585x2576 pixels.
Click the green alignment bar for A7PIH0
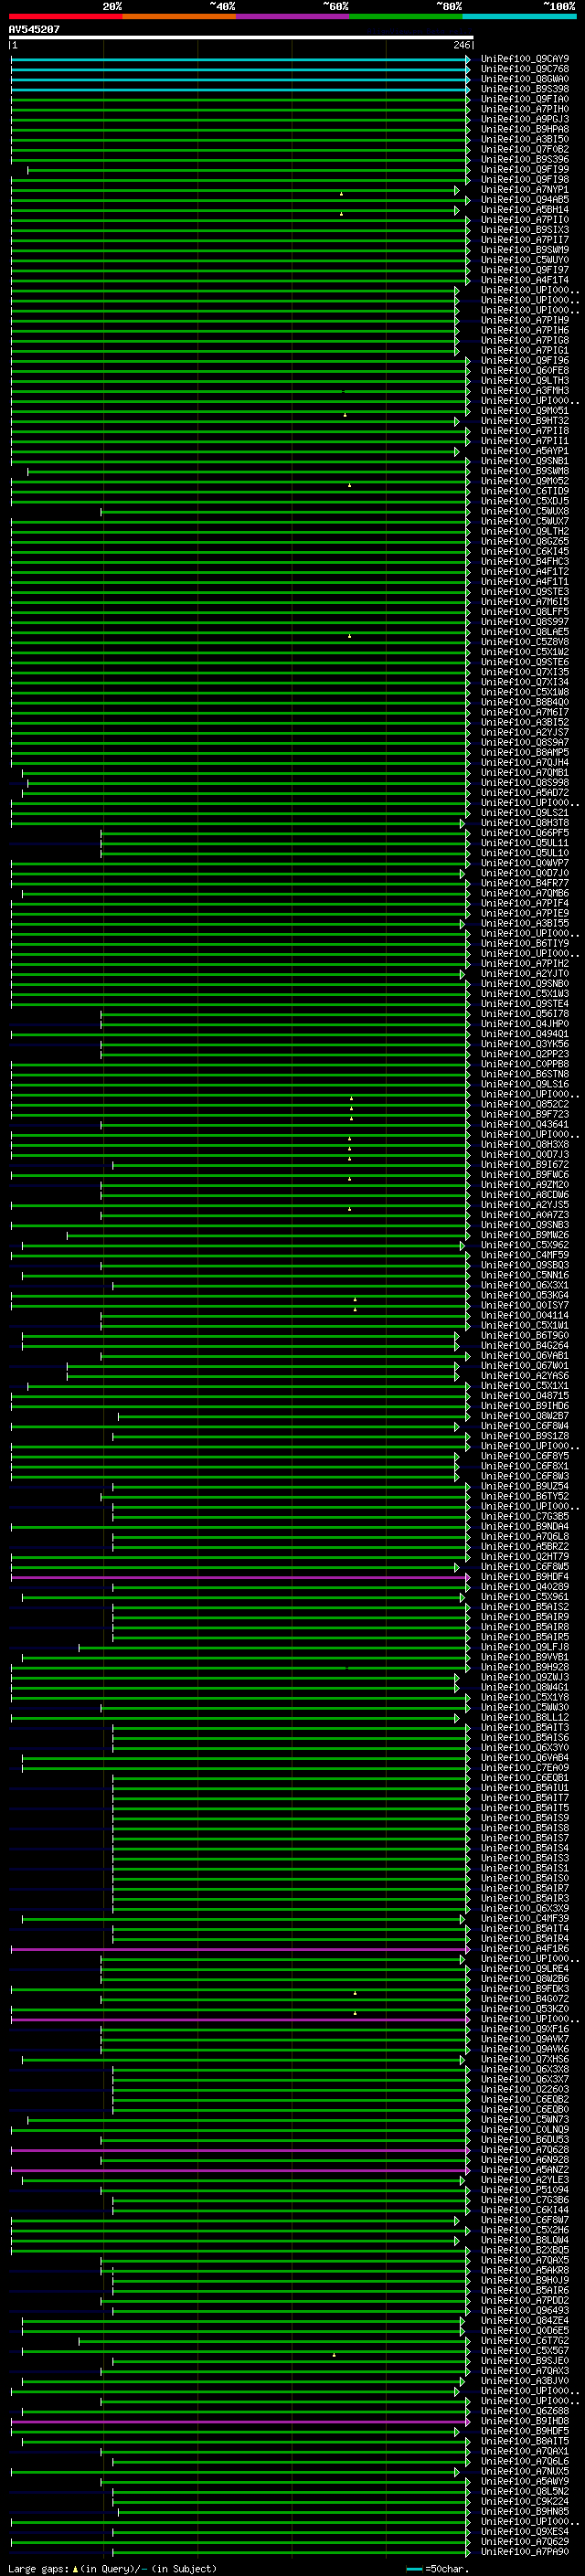pyautogui.click(x=240, y=109)
